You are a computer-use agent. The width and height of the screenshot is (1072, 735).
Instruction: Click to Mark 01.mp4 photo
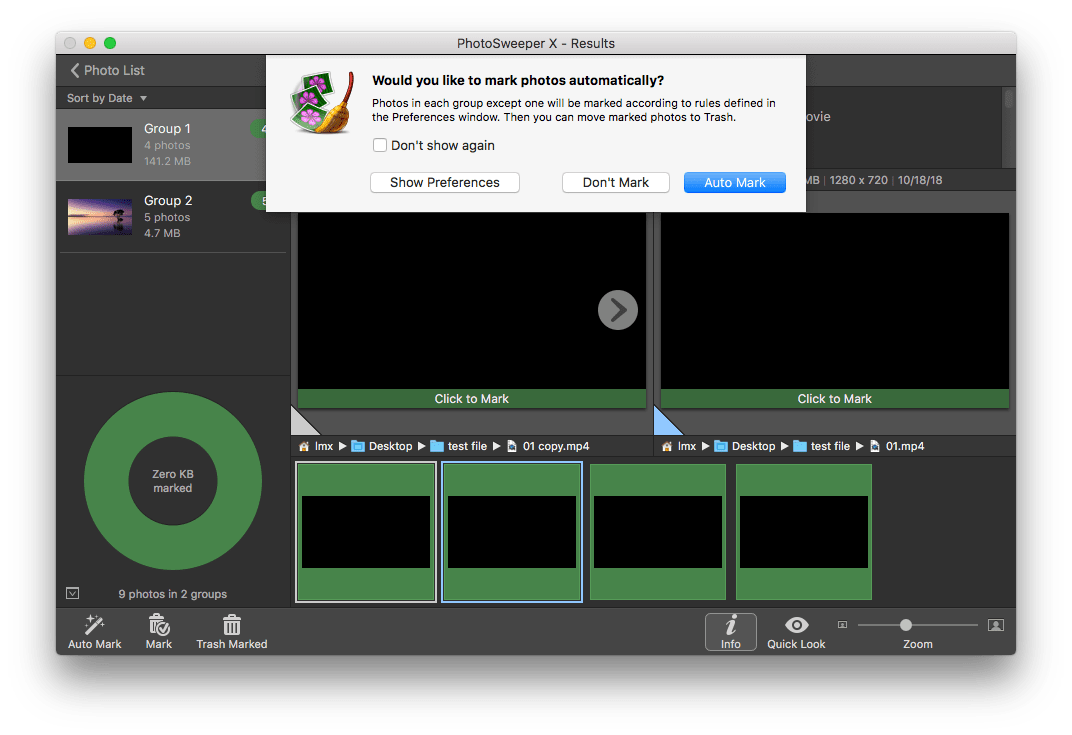(x=834, y=399)
